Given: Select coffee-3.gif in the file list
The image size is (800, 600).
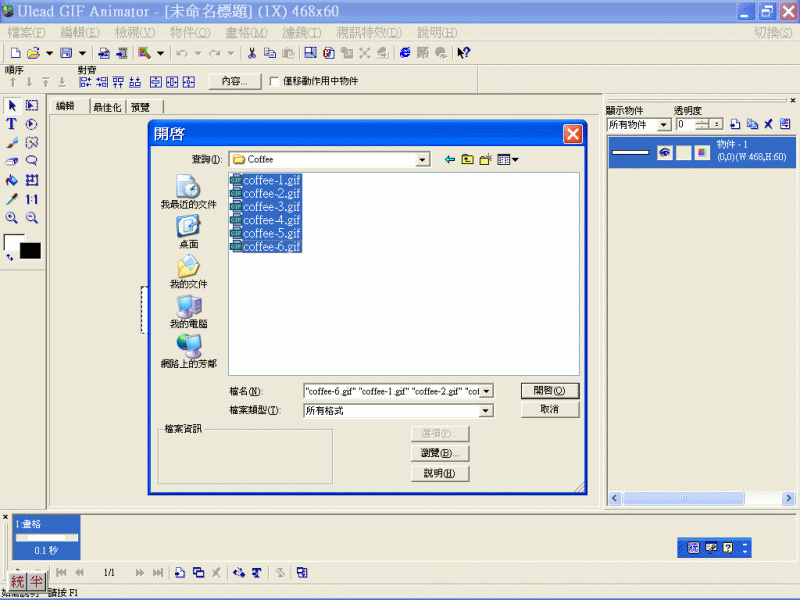Looking at the screenshot, I should coord(271,207).
